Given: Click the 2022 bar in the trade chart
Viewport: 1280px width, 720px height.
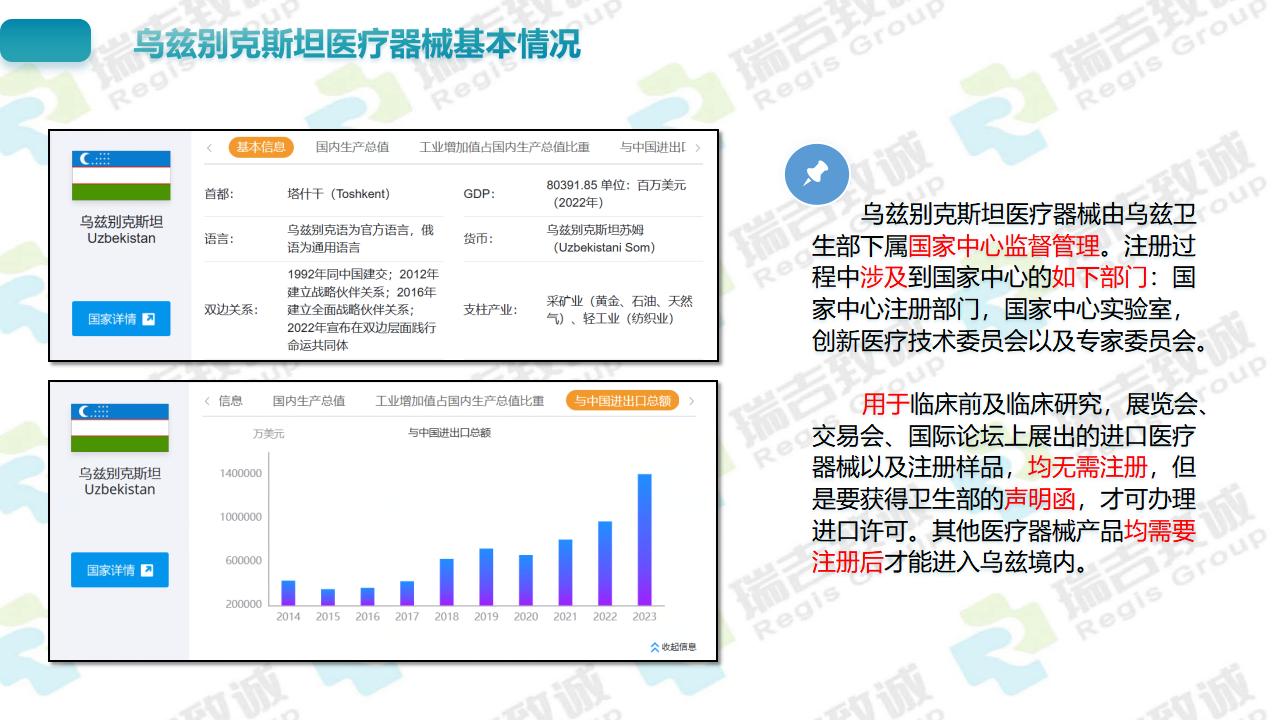Looking at the screenshot, I should coord(604,563).
